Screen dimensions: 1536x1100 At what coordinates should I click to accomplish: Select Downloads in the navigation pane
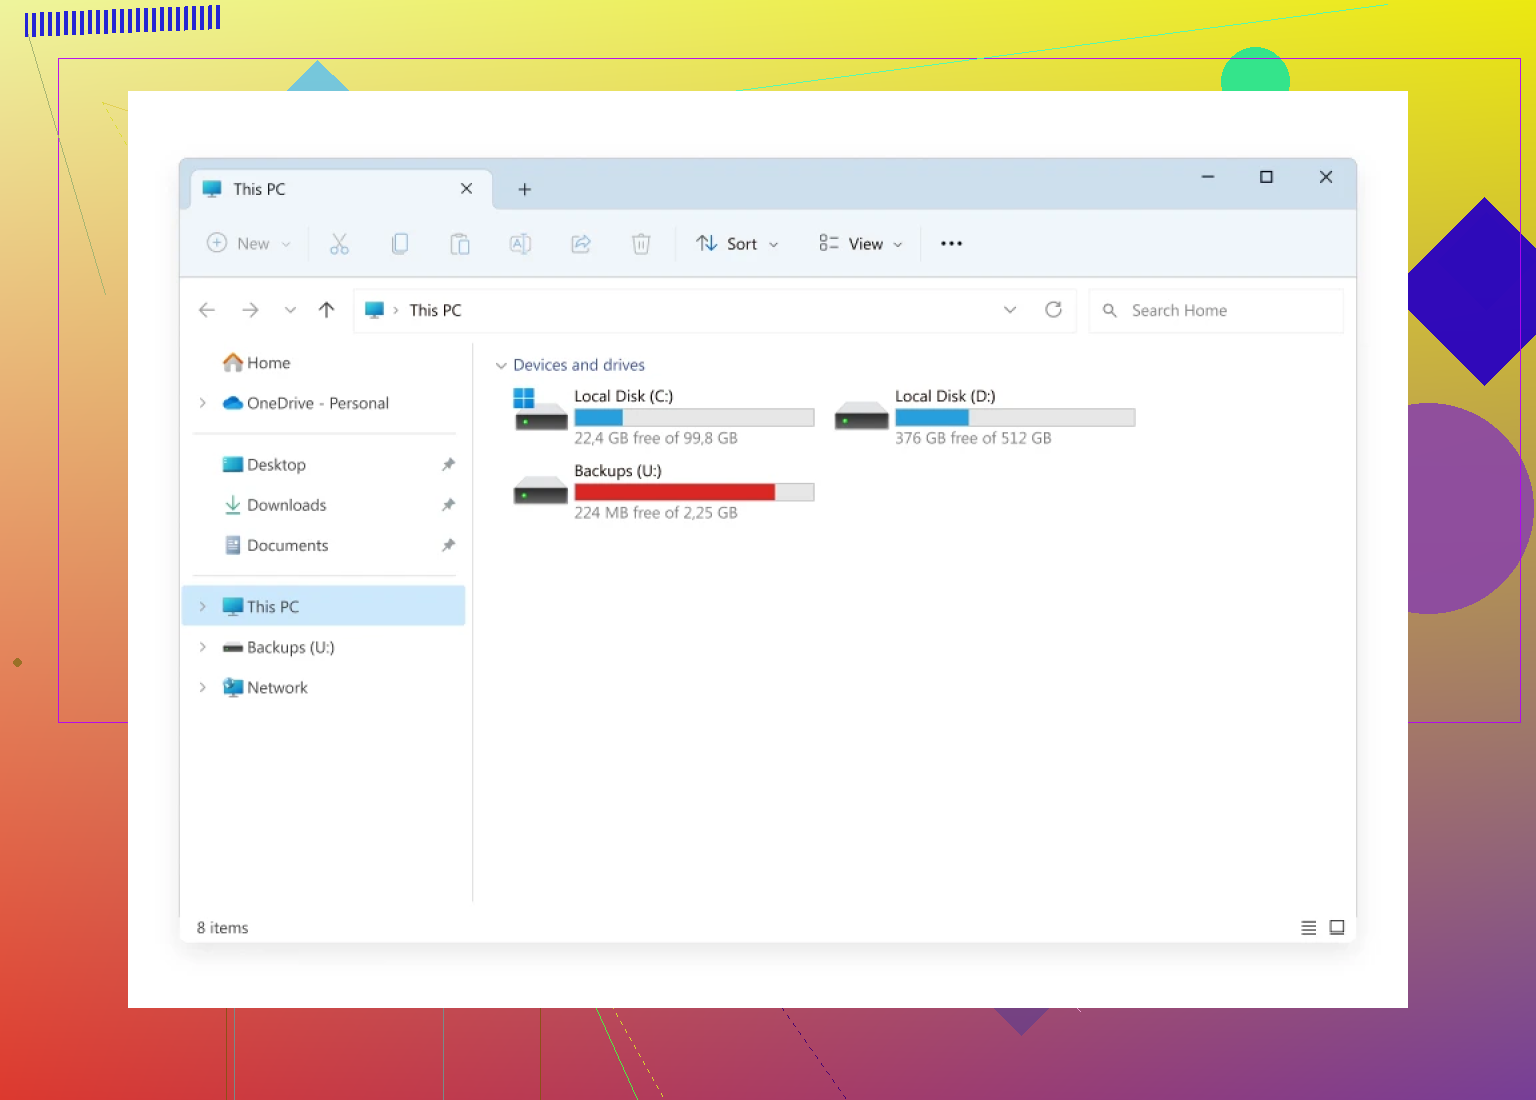(x=287, y=505)
